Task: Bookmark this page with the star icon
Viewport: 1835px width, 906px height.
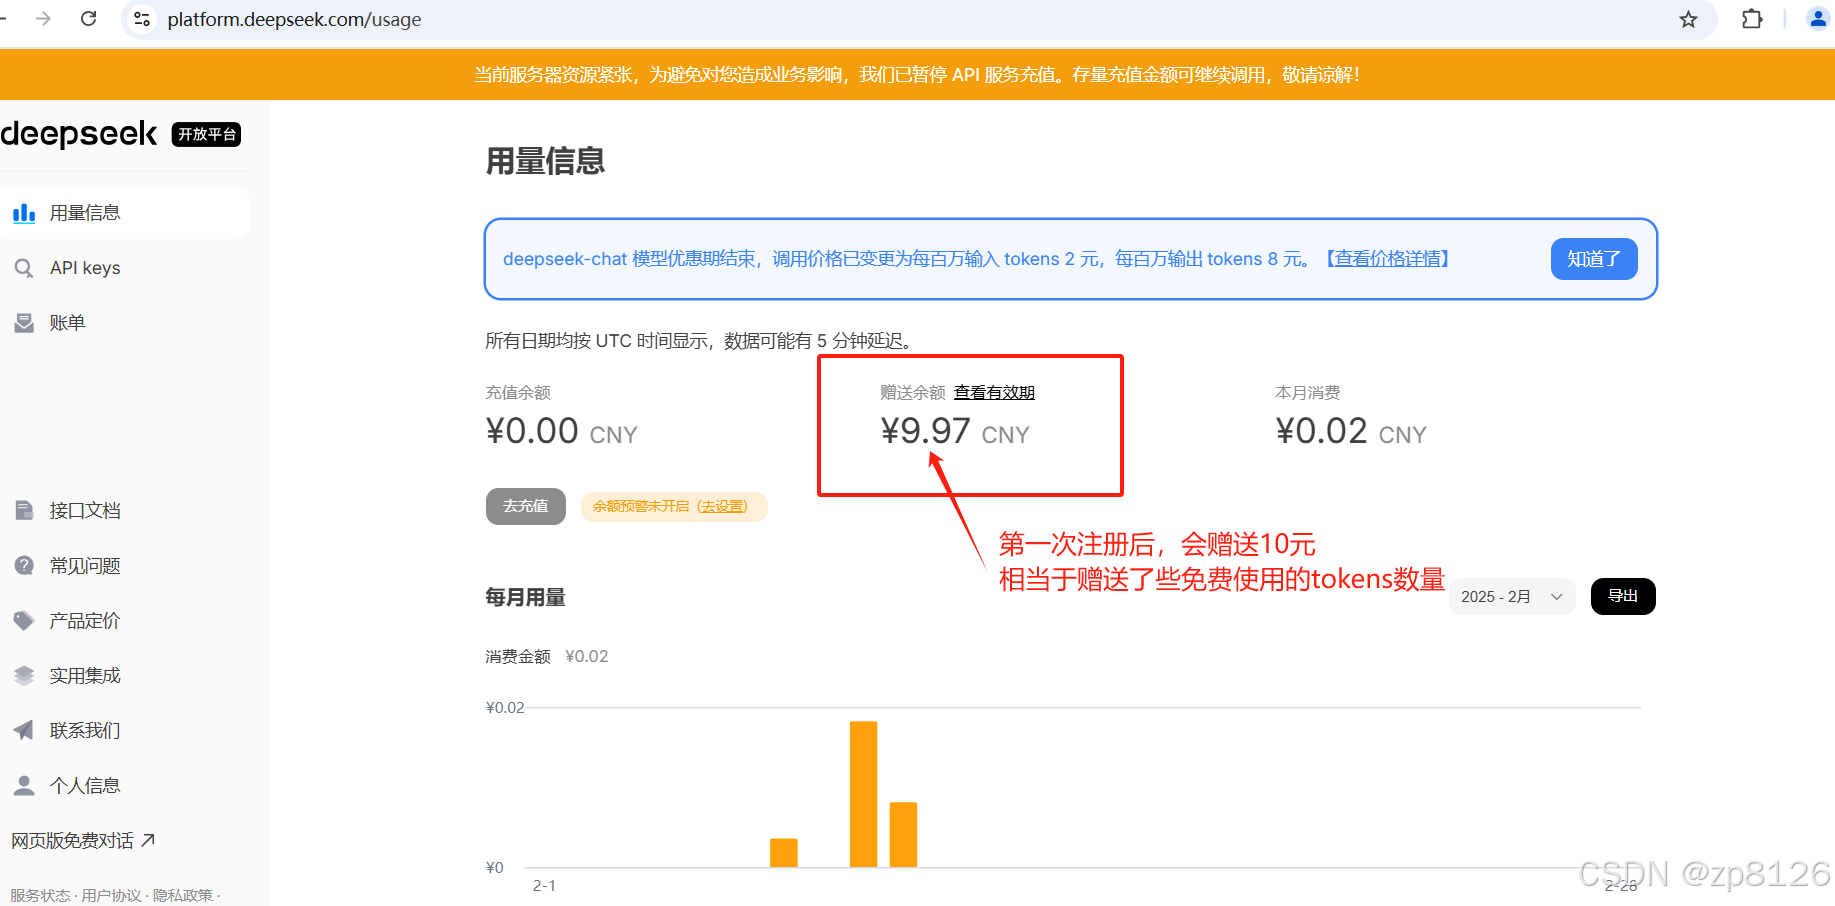Action: click(1688, 19)
